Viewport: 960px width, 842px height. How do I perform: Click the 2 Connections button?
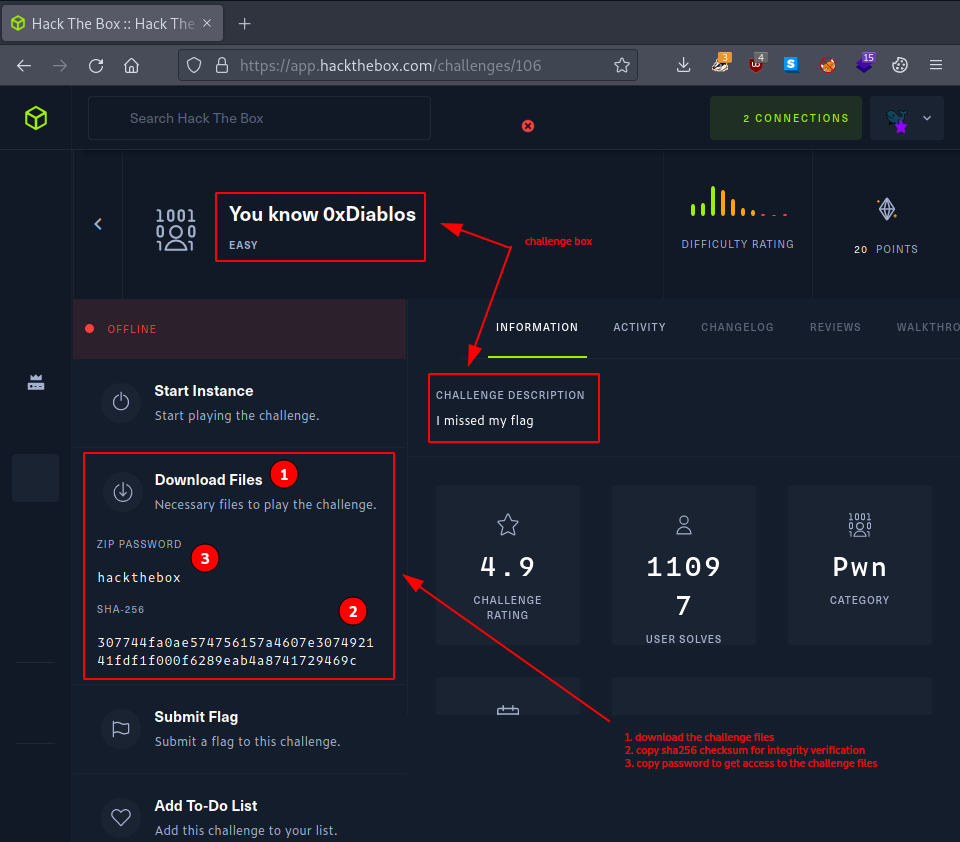(785, 118)
